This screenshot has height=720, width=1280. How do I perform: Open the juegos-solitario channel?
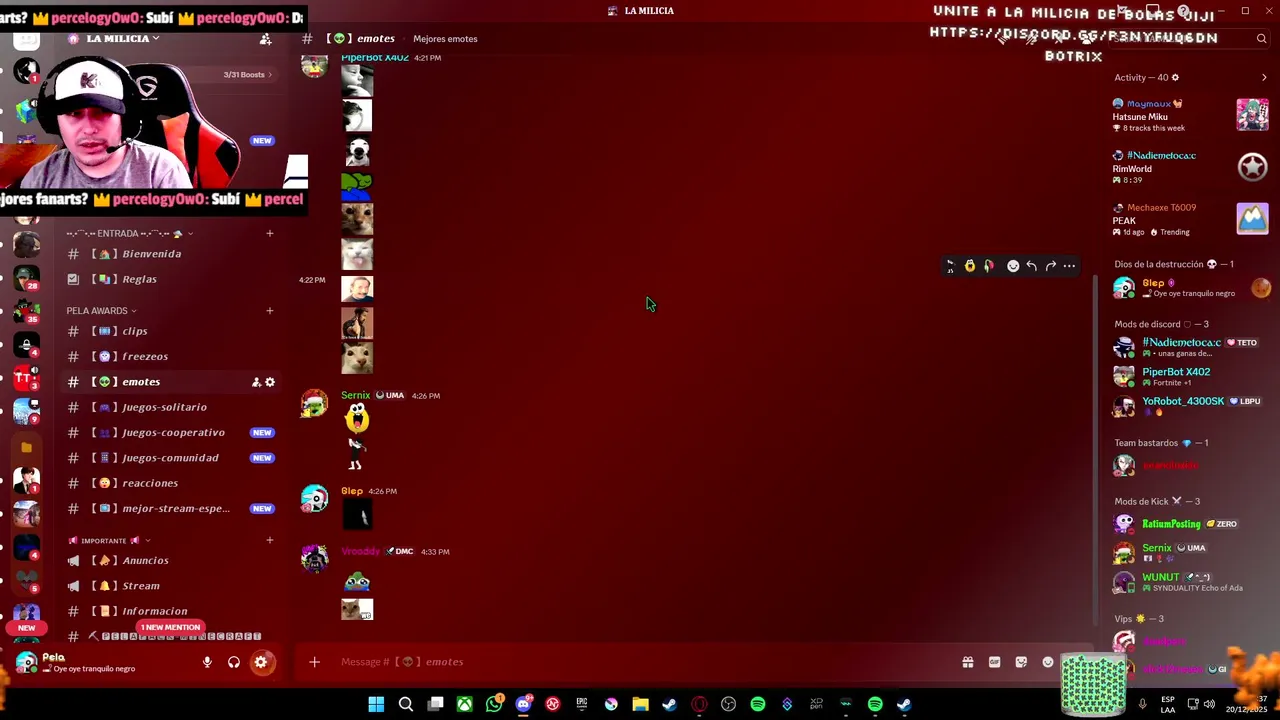172,407
